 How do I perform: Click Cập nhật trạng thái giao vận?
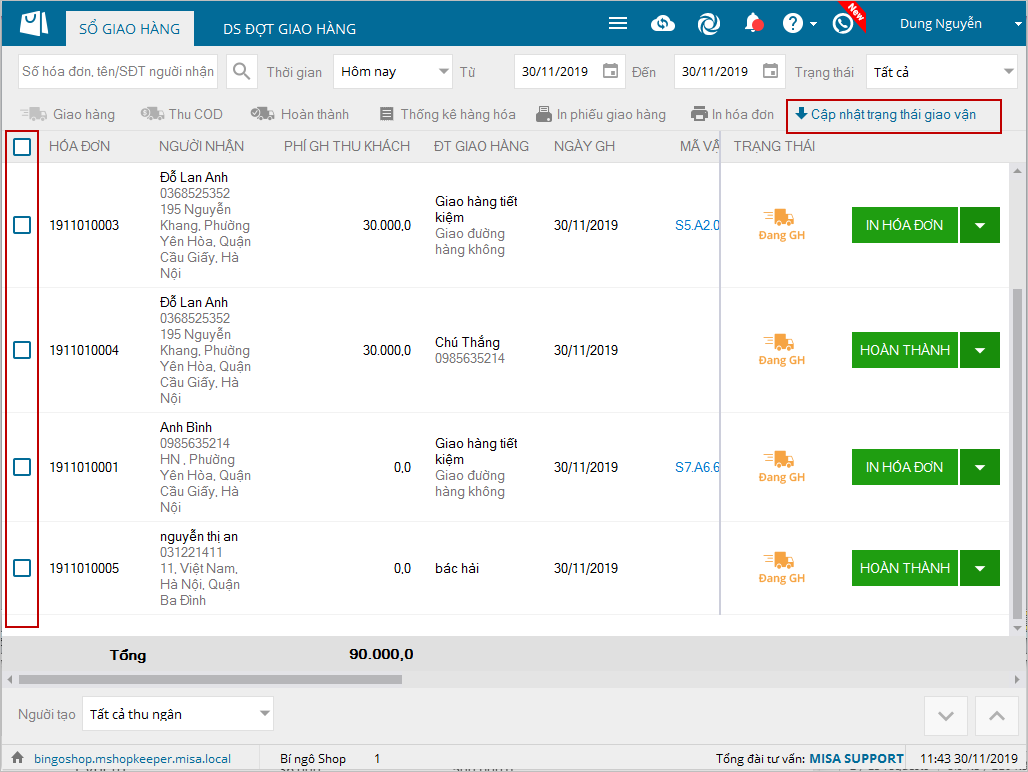886,115
